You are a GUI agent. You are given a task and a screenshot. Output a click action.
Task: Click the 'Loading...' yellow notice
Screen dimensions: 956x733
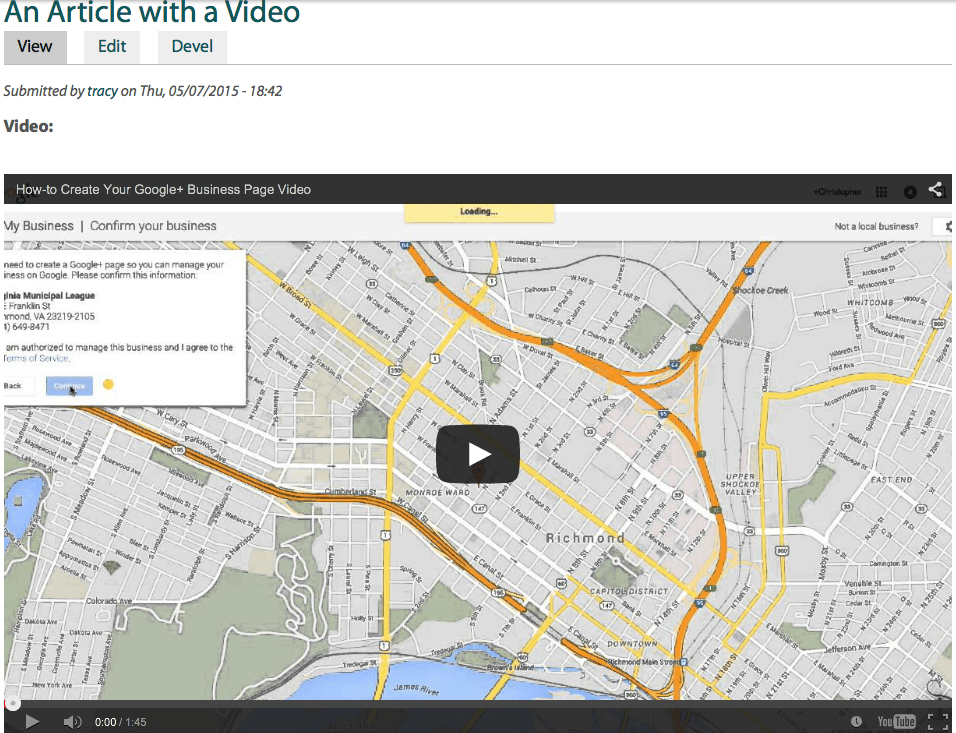coord(479,212)
